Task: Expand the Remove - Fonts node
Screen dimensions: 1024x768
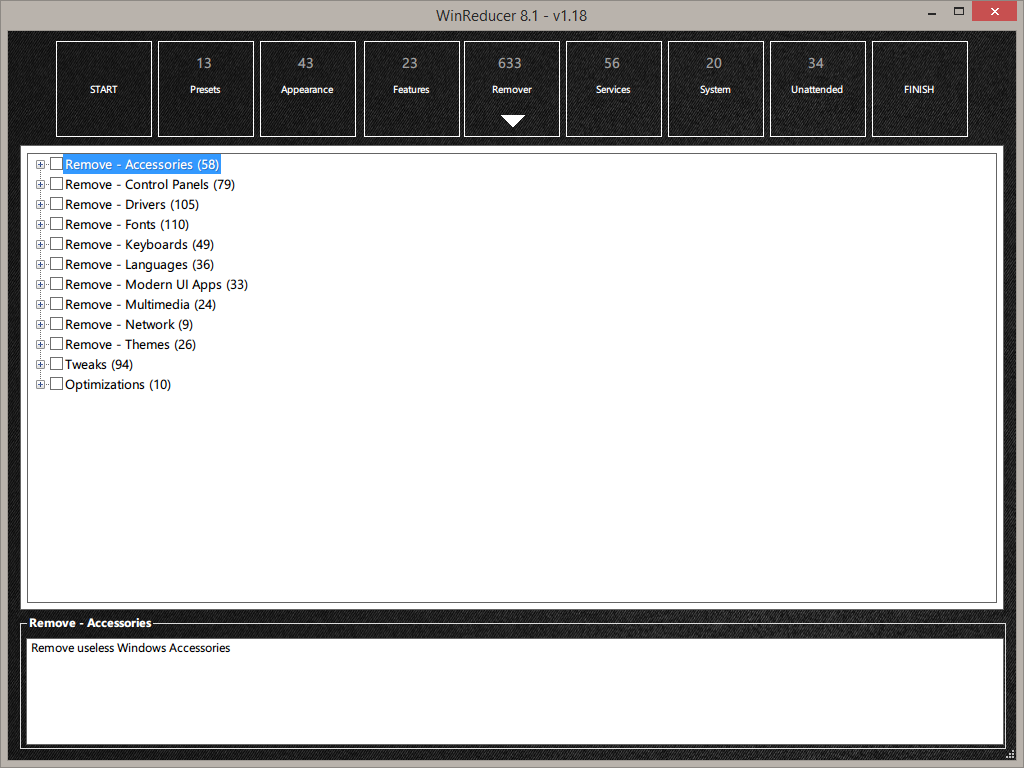Action: pyautogui.click(x=40, y=225)
